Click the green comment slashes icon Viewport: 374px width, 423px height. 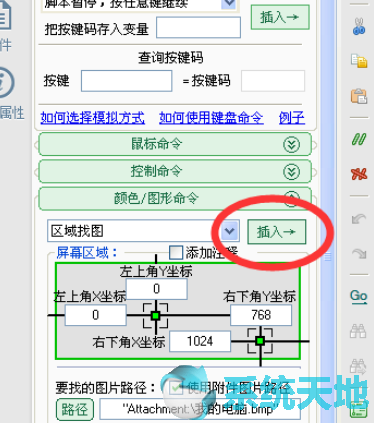(x=359, y=139)
